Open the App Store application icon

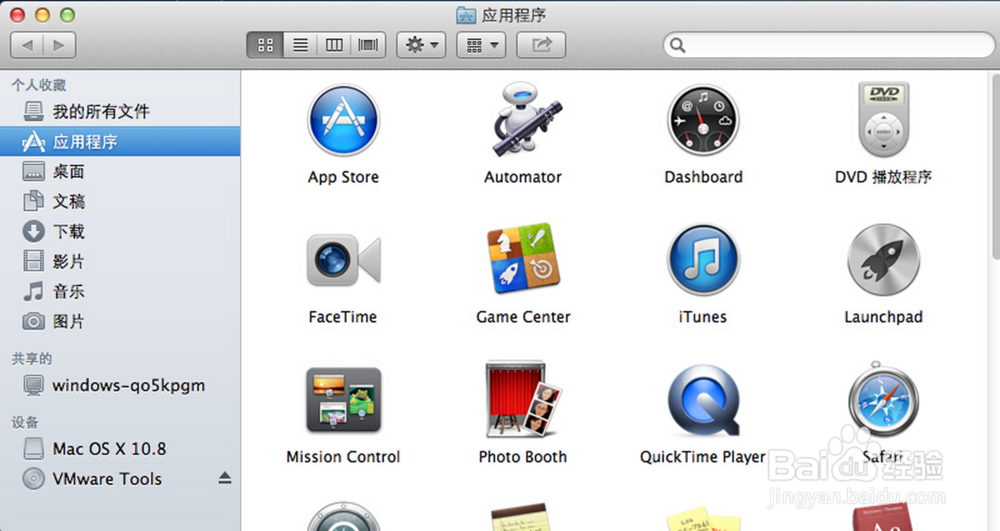click(343, 120)
